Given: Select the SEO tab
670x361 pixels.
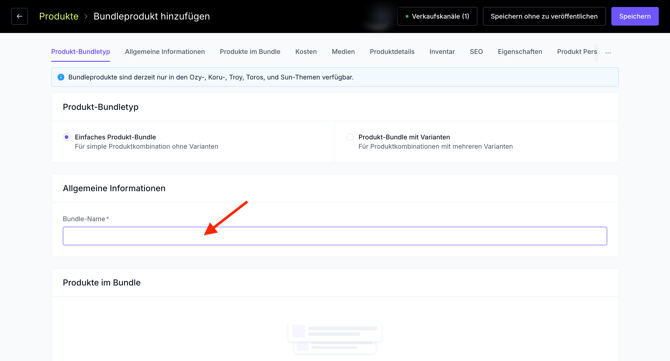Looking at the screenshot, I should coord(476,52).
